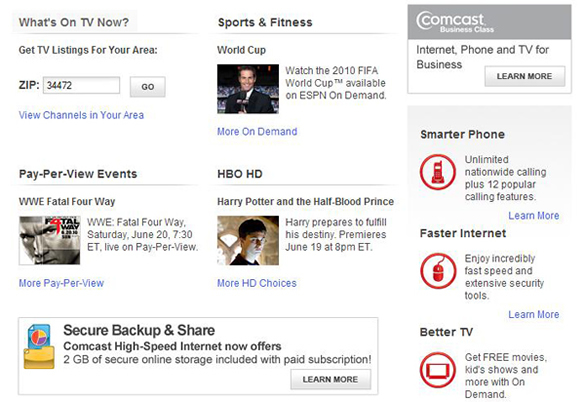
Task: Click LEARN MORE in Comcast Business ad
Action: (x=525, y=76)
